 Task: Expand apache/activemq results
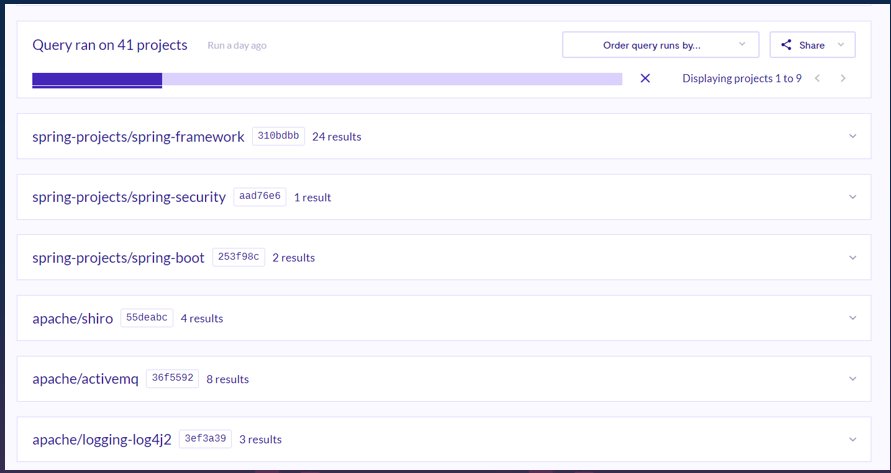[852, 379]
